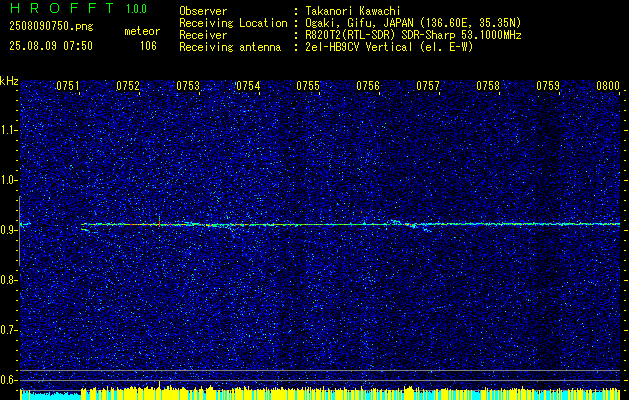The image size is (629, 400).
Task: Click the red meteor echo spike near 0752
Action: 159,223
